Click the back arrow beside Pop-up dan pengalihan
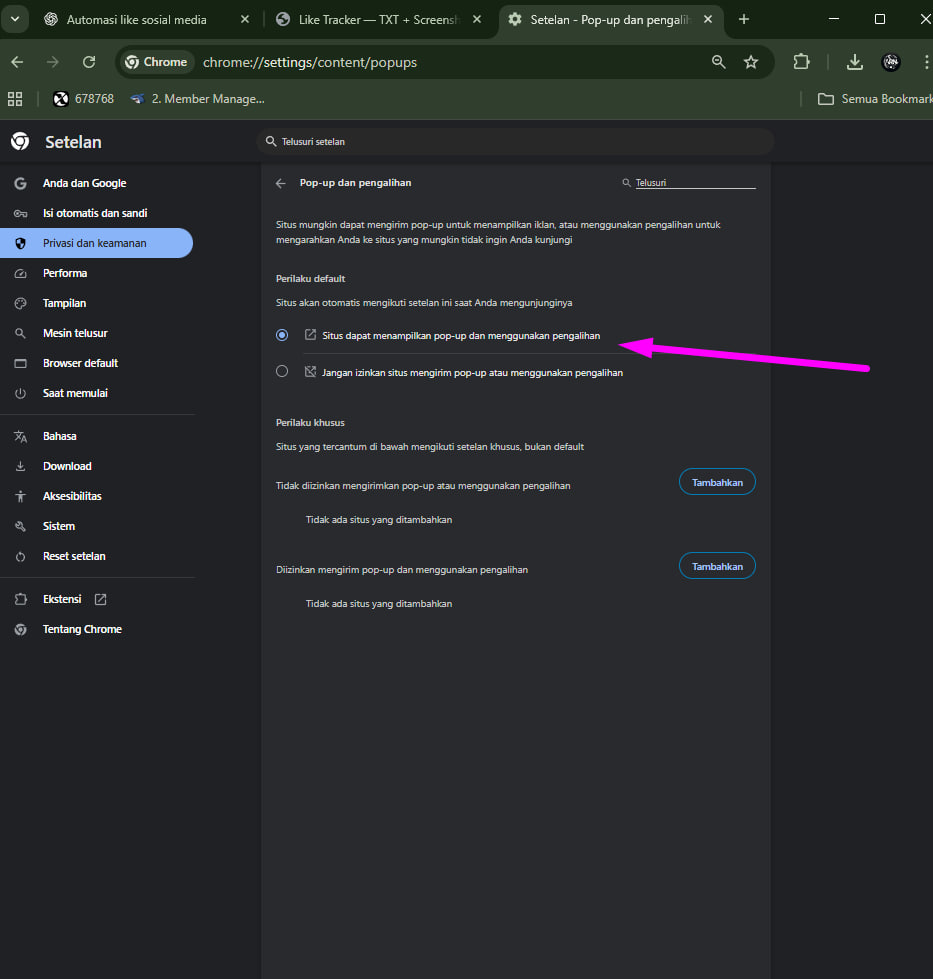The height and width of the screenshot is (979, 933). (x=281, y=183)
